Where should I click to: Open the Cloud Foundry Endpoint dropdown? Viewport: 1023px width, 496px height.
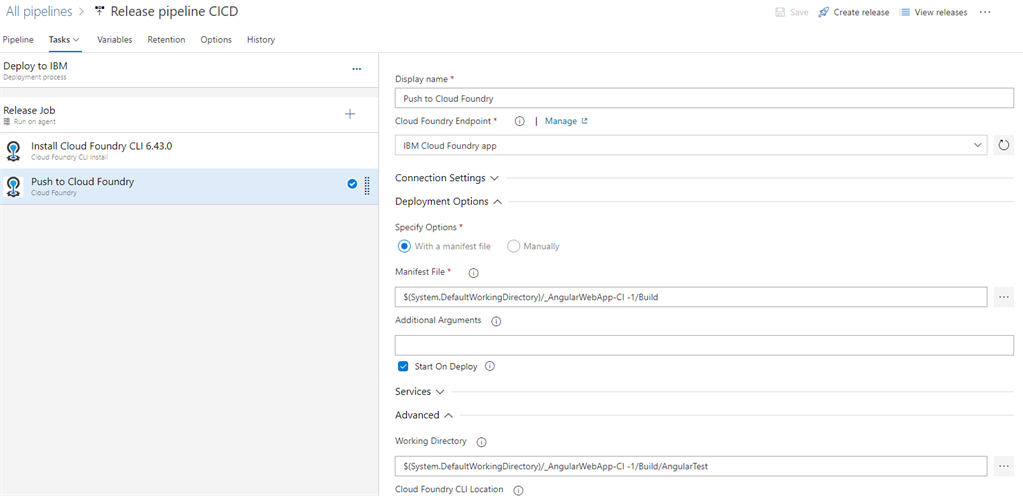[x=691, y=146]
